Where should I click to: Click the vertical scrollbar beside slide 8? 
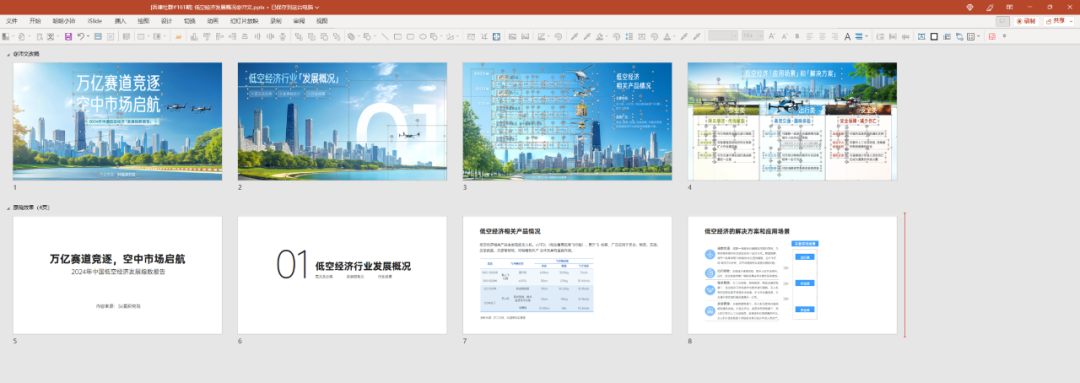tap(905, 276)
